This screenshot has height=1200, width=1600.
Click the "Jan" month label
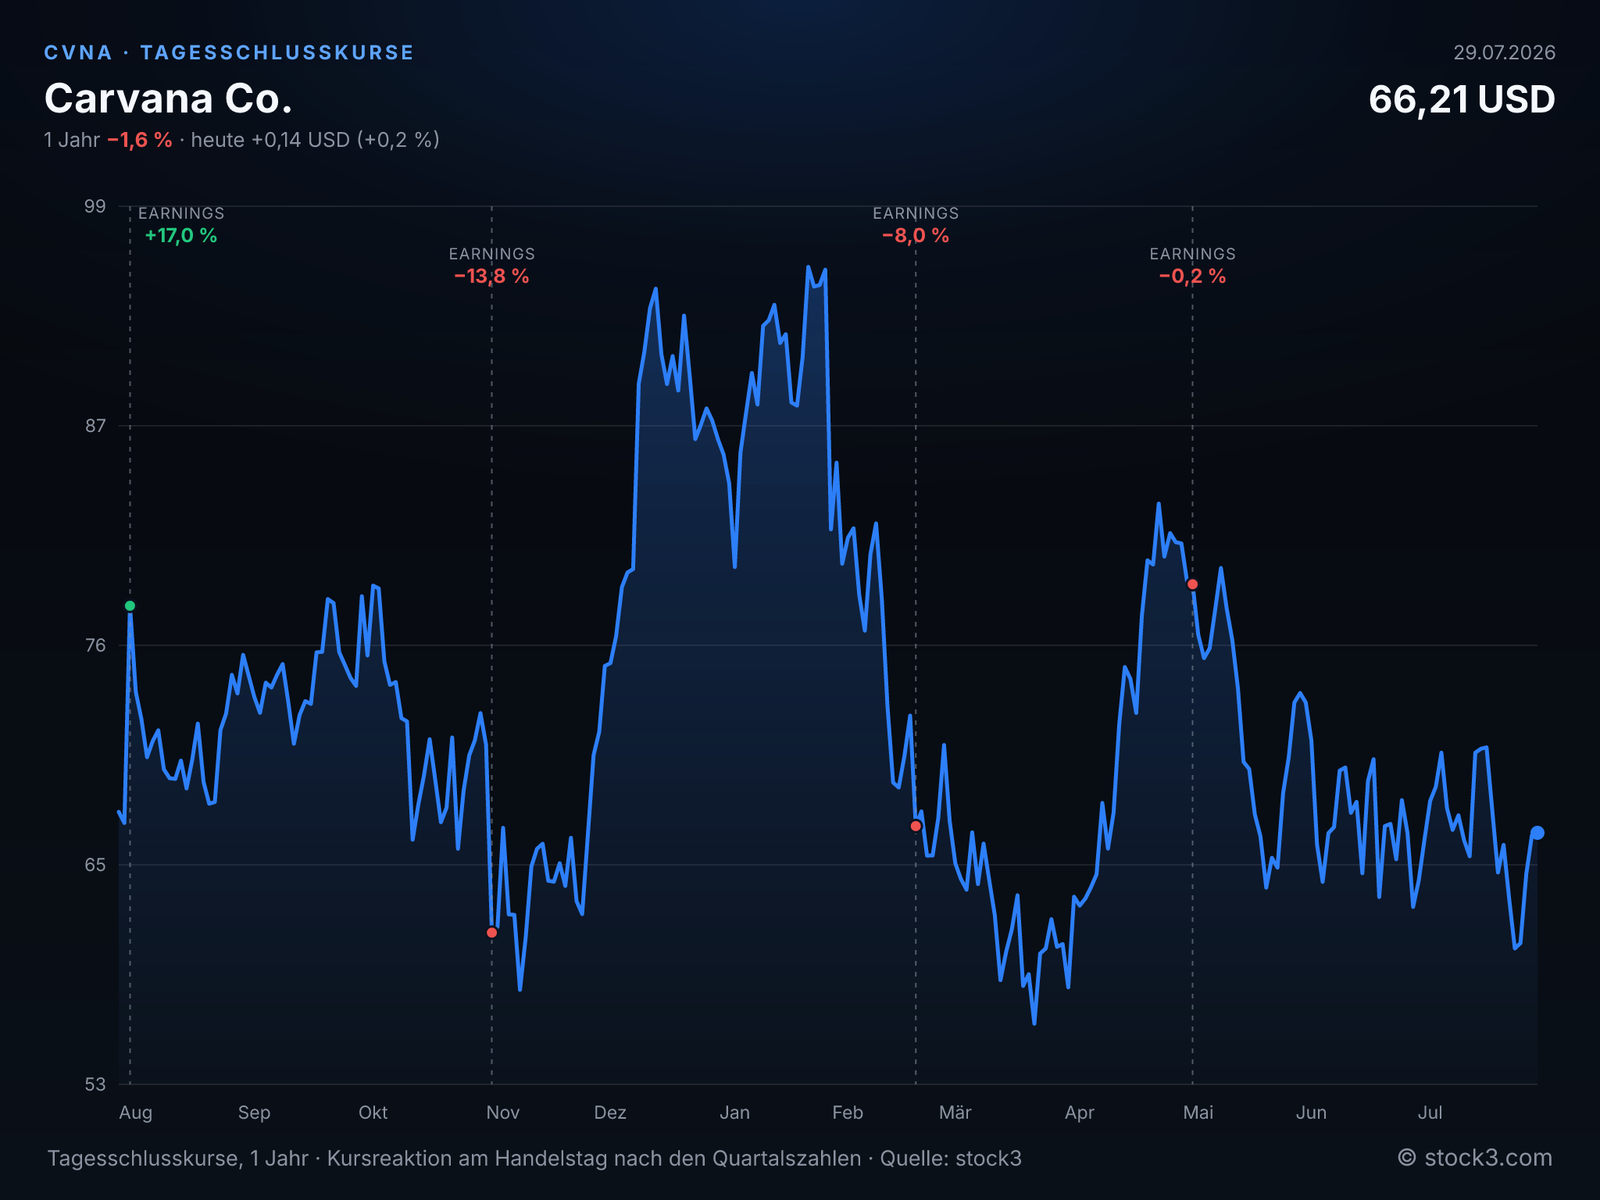tap(735, 1113)
